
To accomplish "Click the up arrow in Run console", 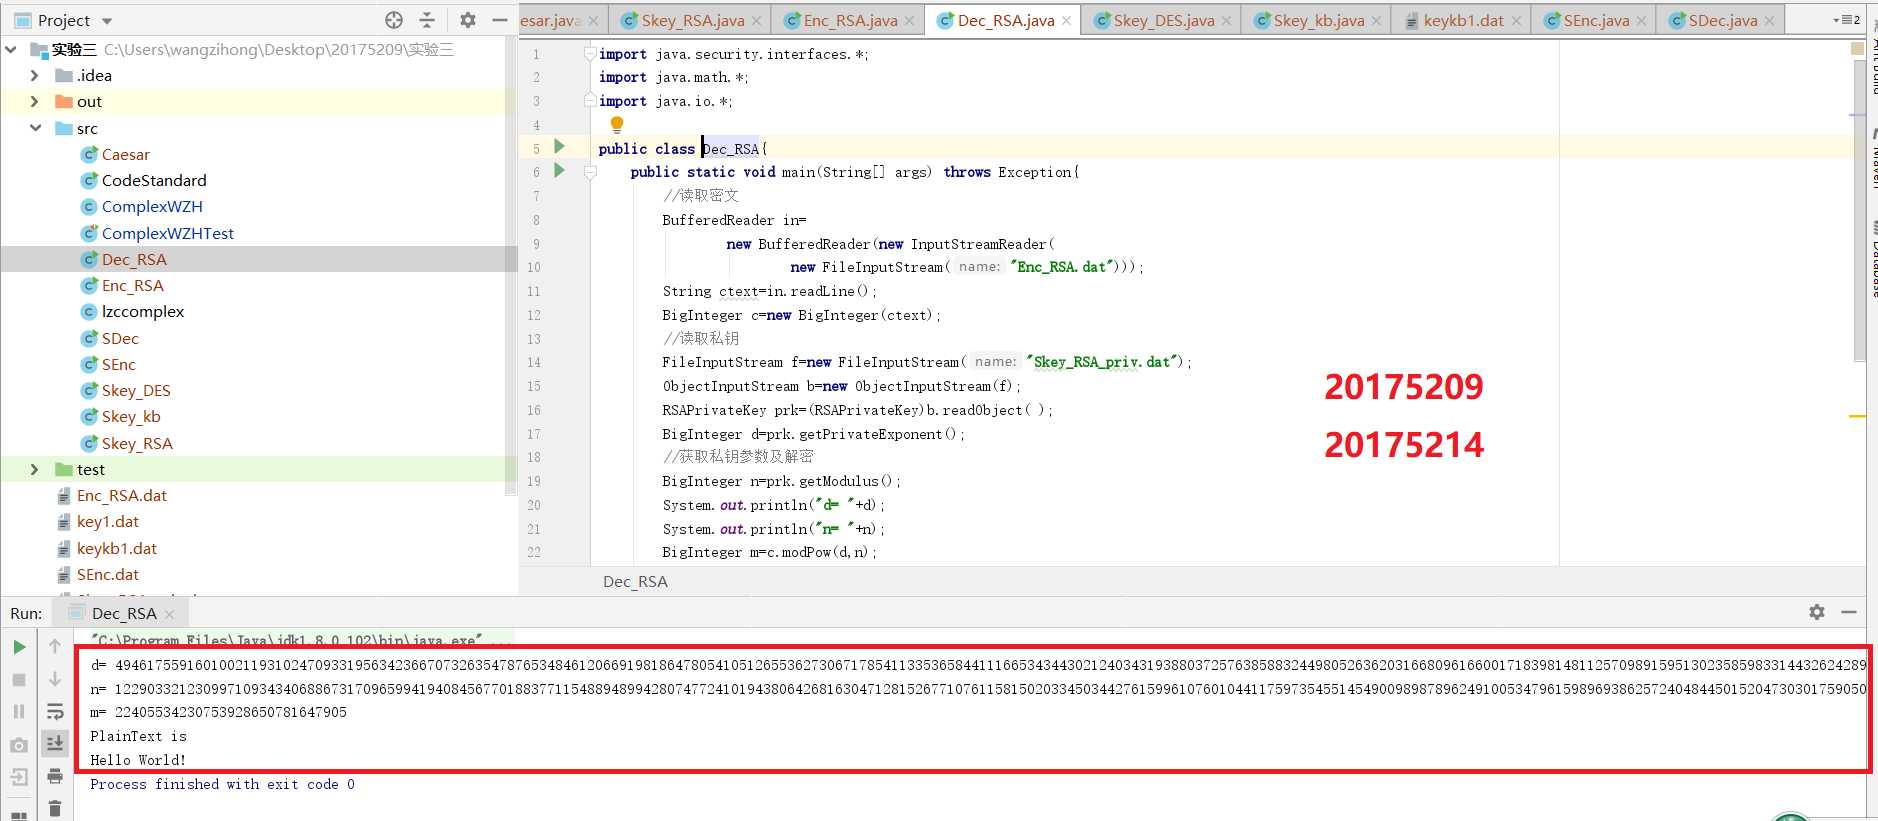I will [55, 647].
